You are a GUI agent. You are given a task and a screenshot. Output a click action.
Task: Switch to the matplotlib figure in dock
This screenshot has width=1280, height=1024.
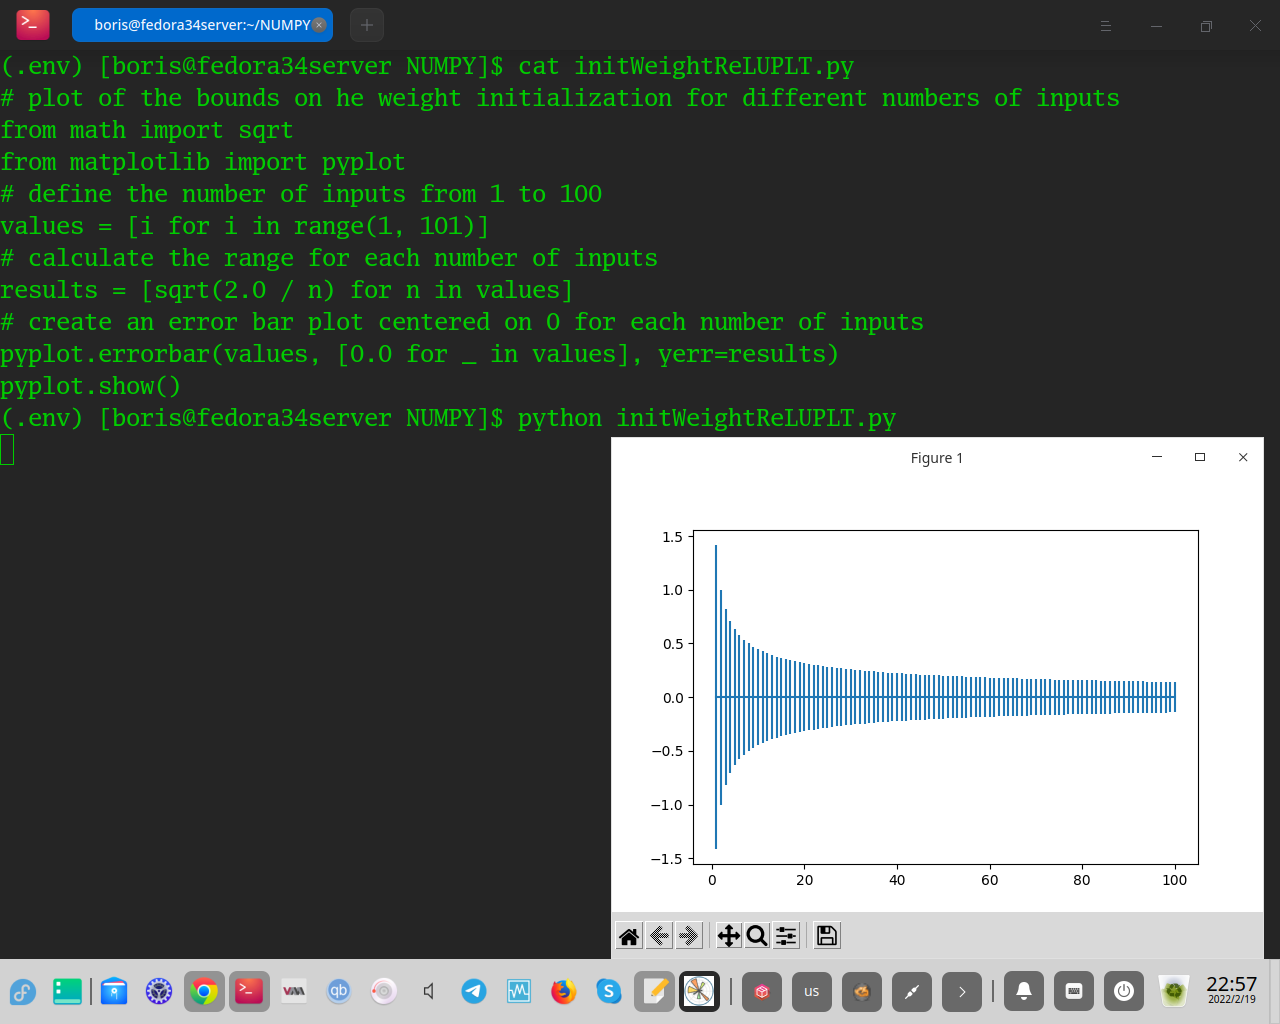(x=699, y=992)
